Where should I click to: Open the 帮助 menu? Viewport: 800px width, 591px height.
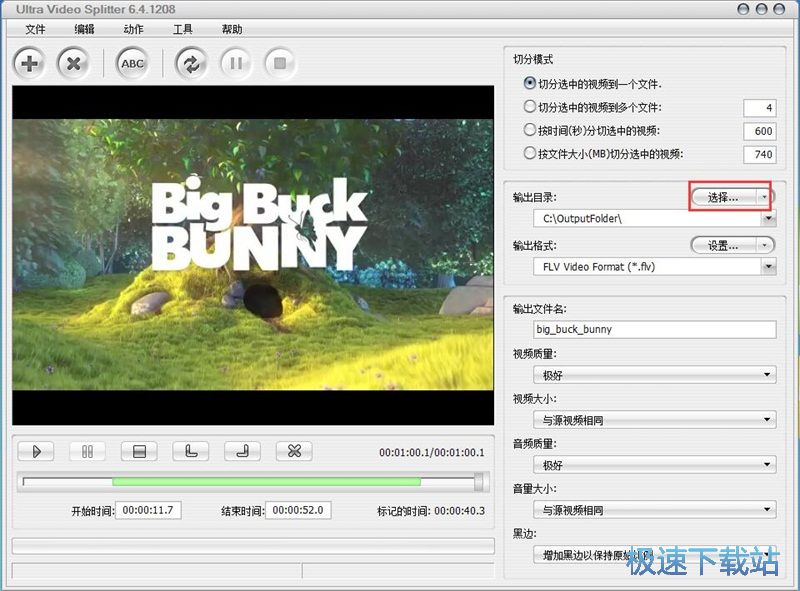[x=232, y=30]
